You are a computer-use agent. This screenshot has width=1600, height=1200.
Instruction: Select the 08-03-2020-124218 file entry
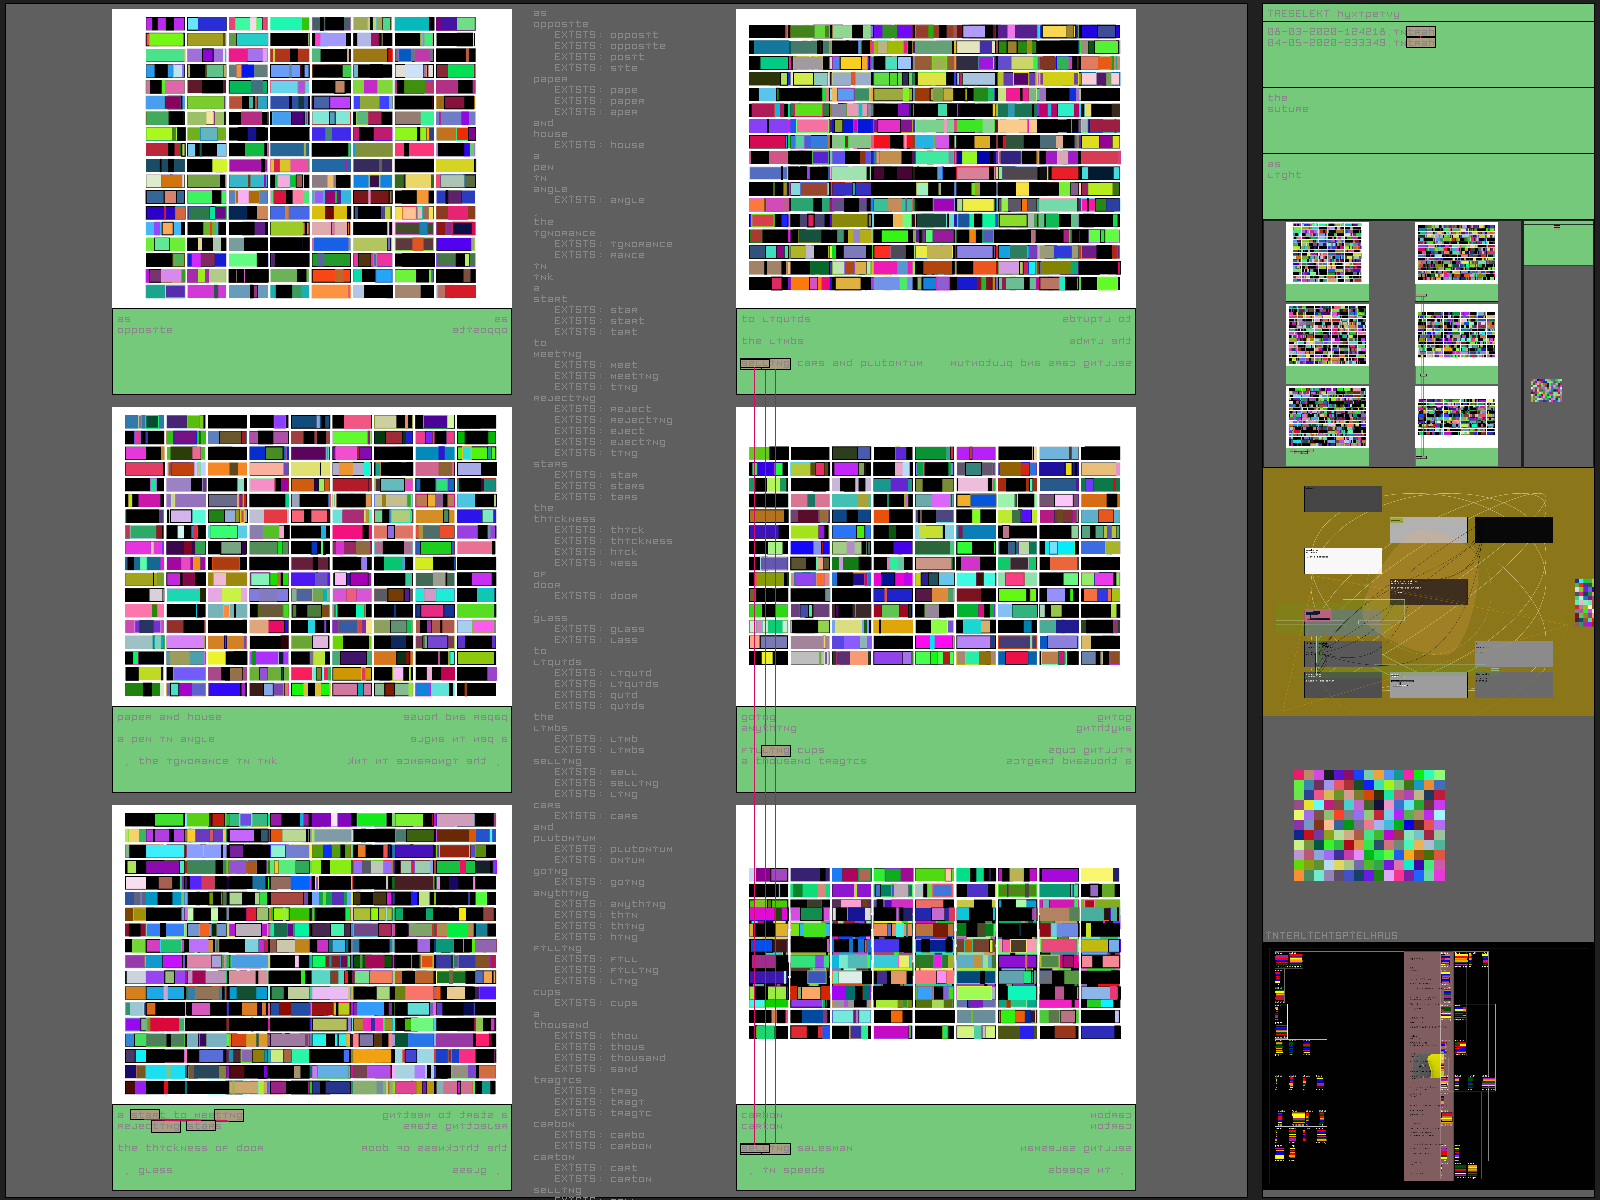tap(1326, 32)
